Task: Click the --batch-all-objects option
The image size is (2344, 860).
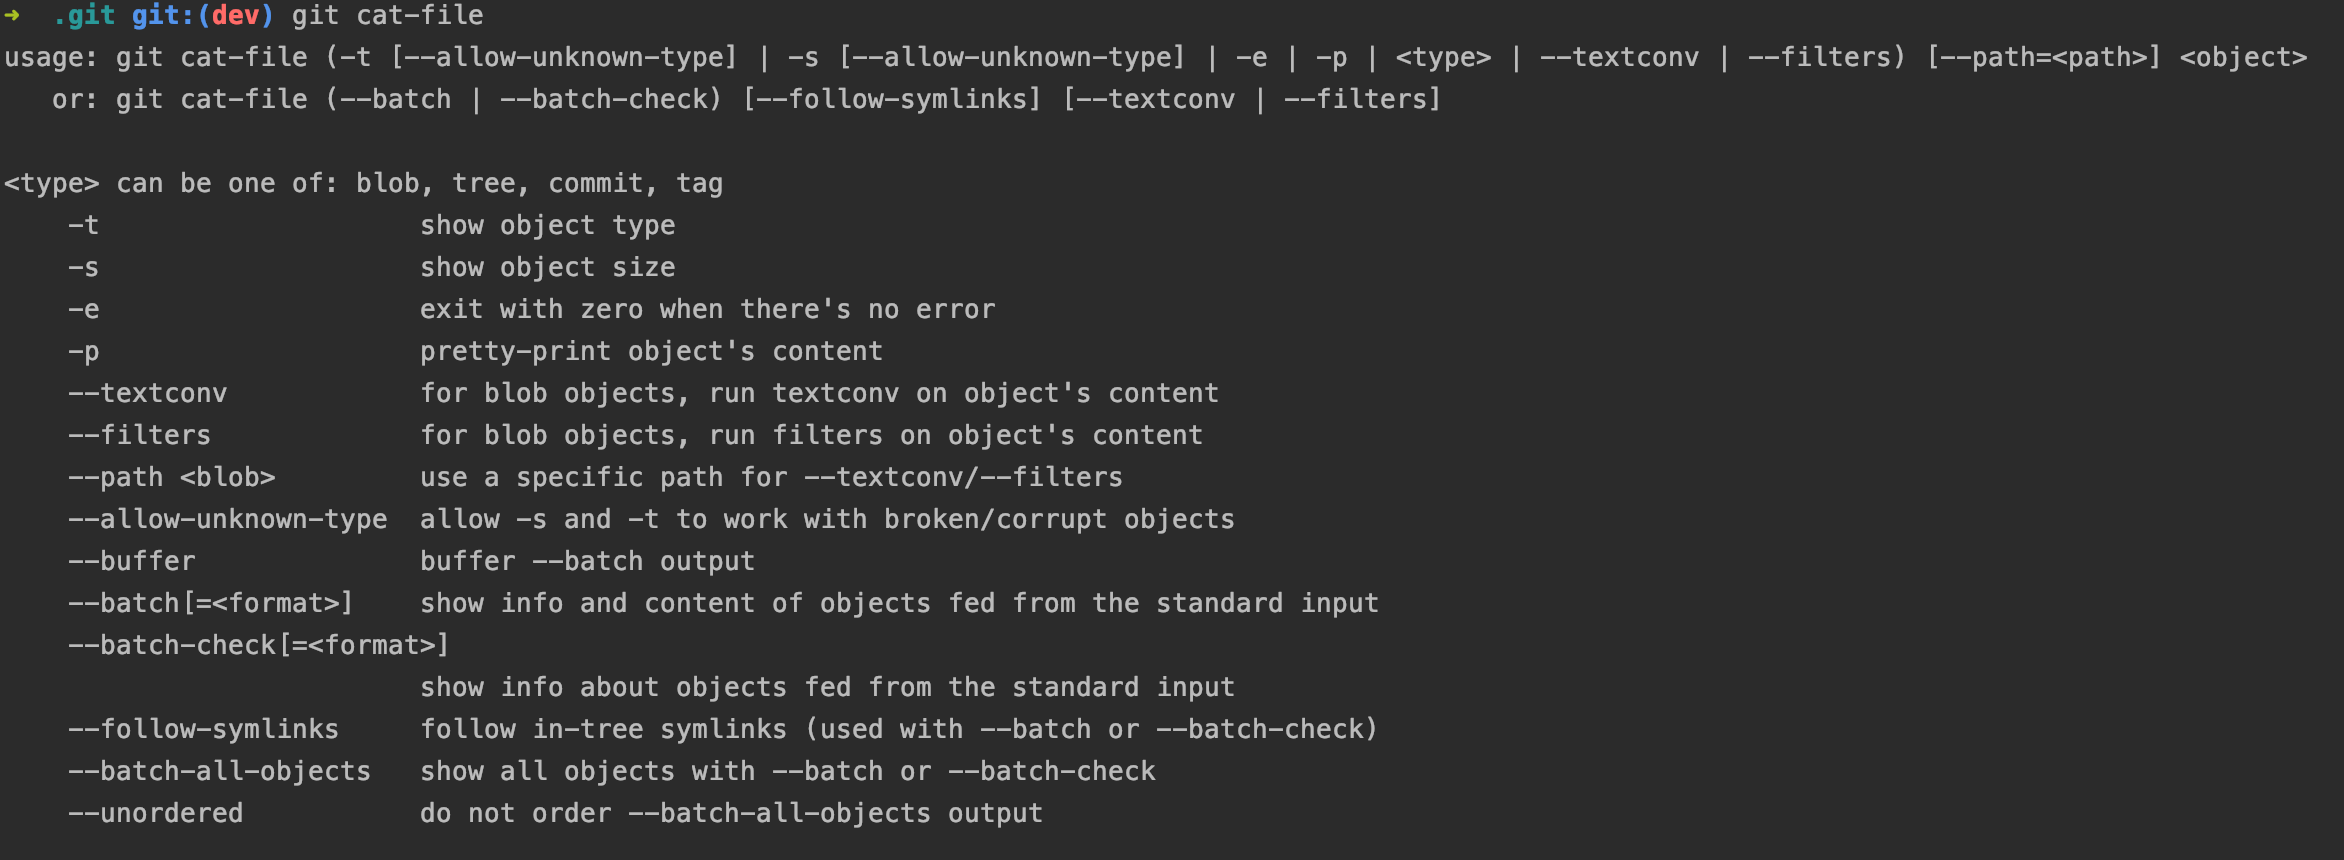Action: pos(220,771)
